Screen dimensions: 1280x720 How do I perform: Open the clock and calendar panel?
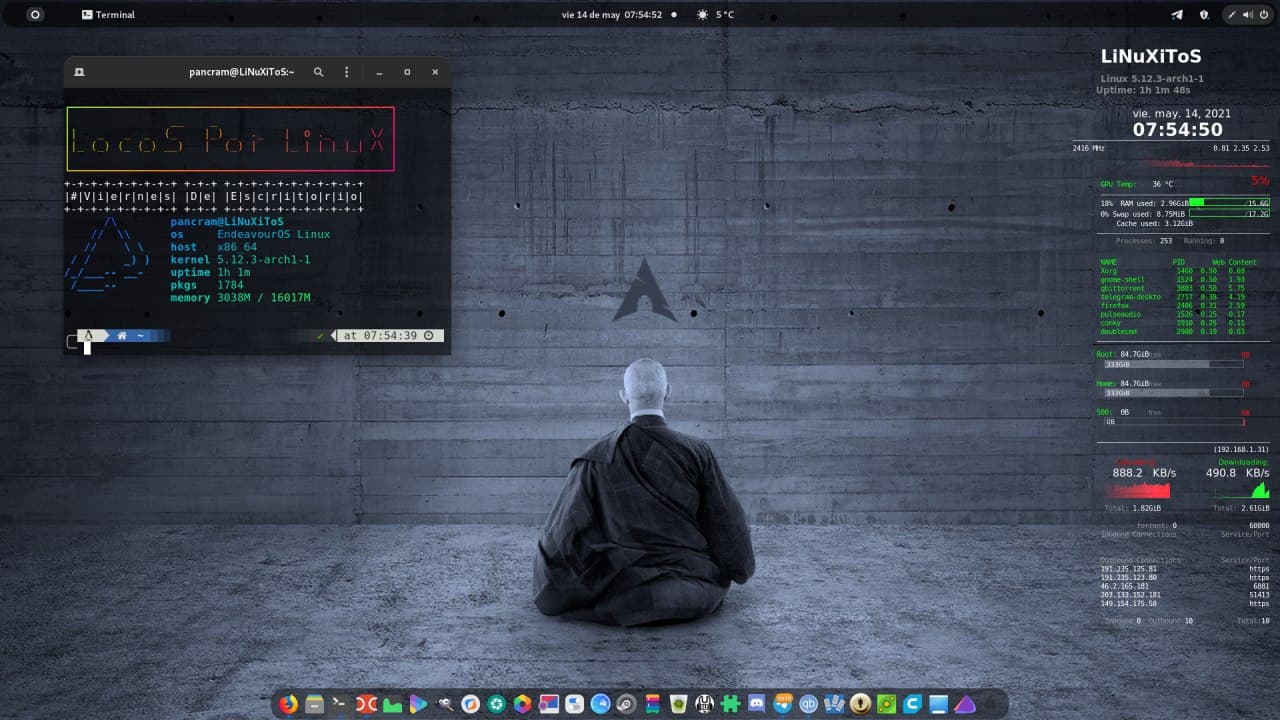tap(612, 15)
